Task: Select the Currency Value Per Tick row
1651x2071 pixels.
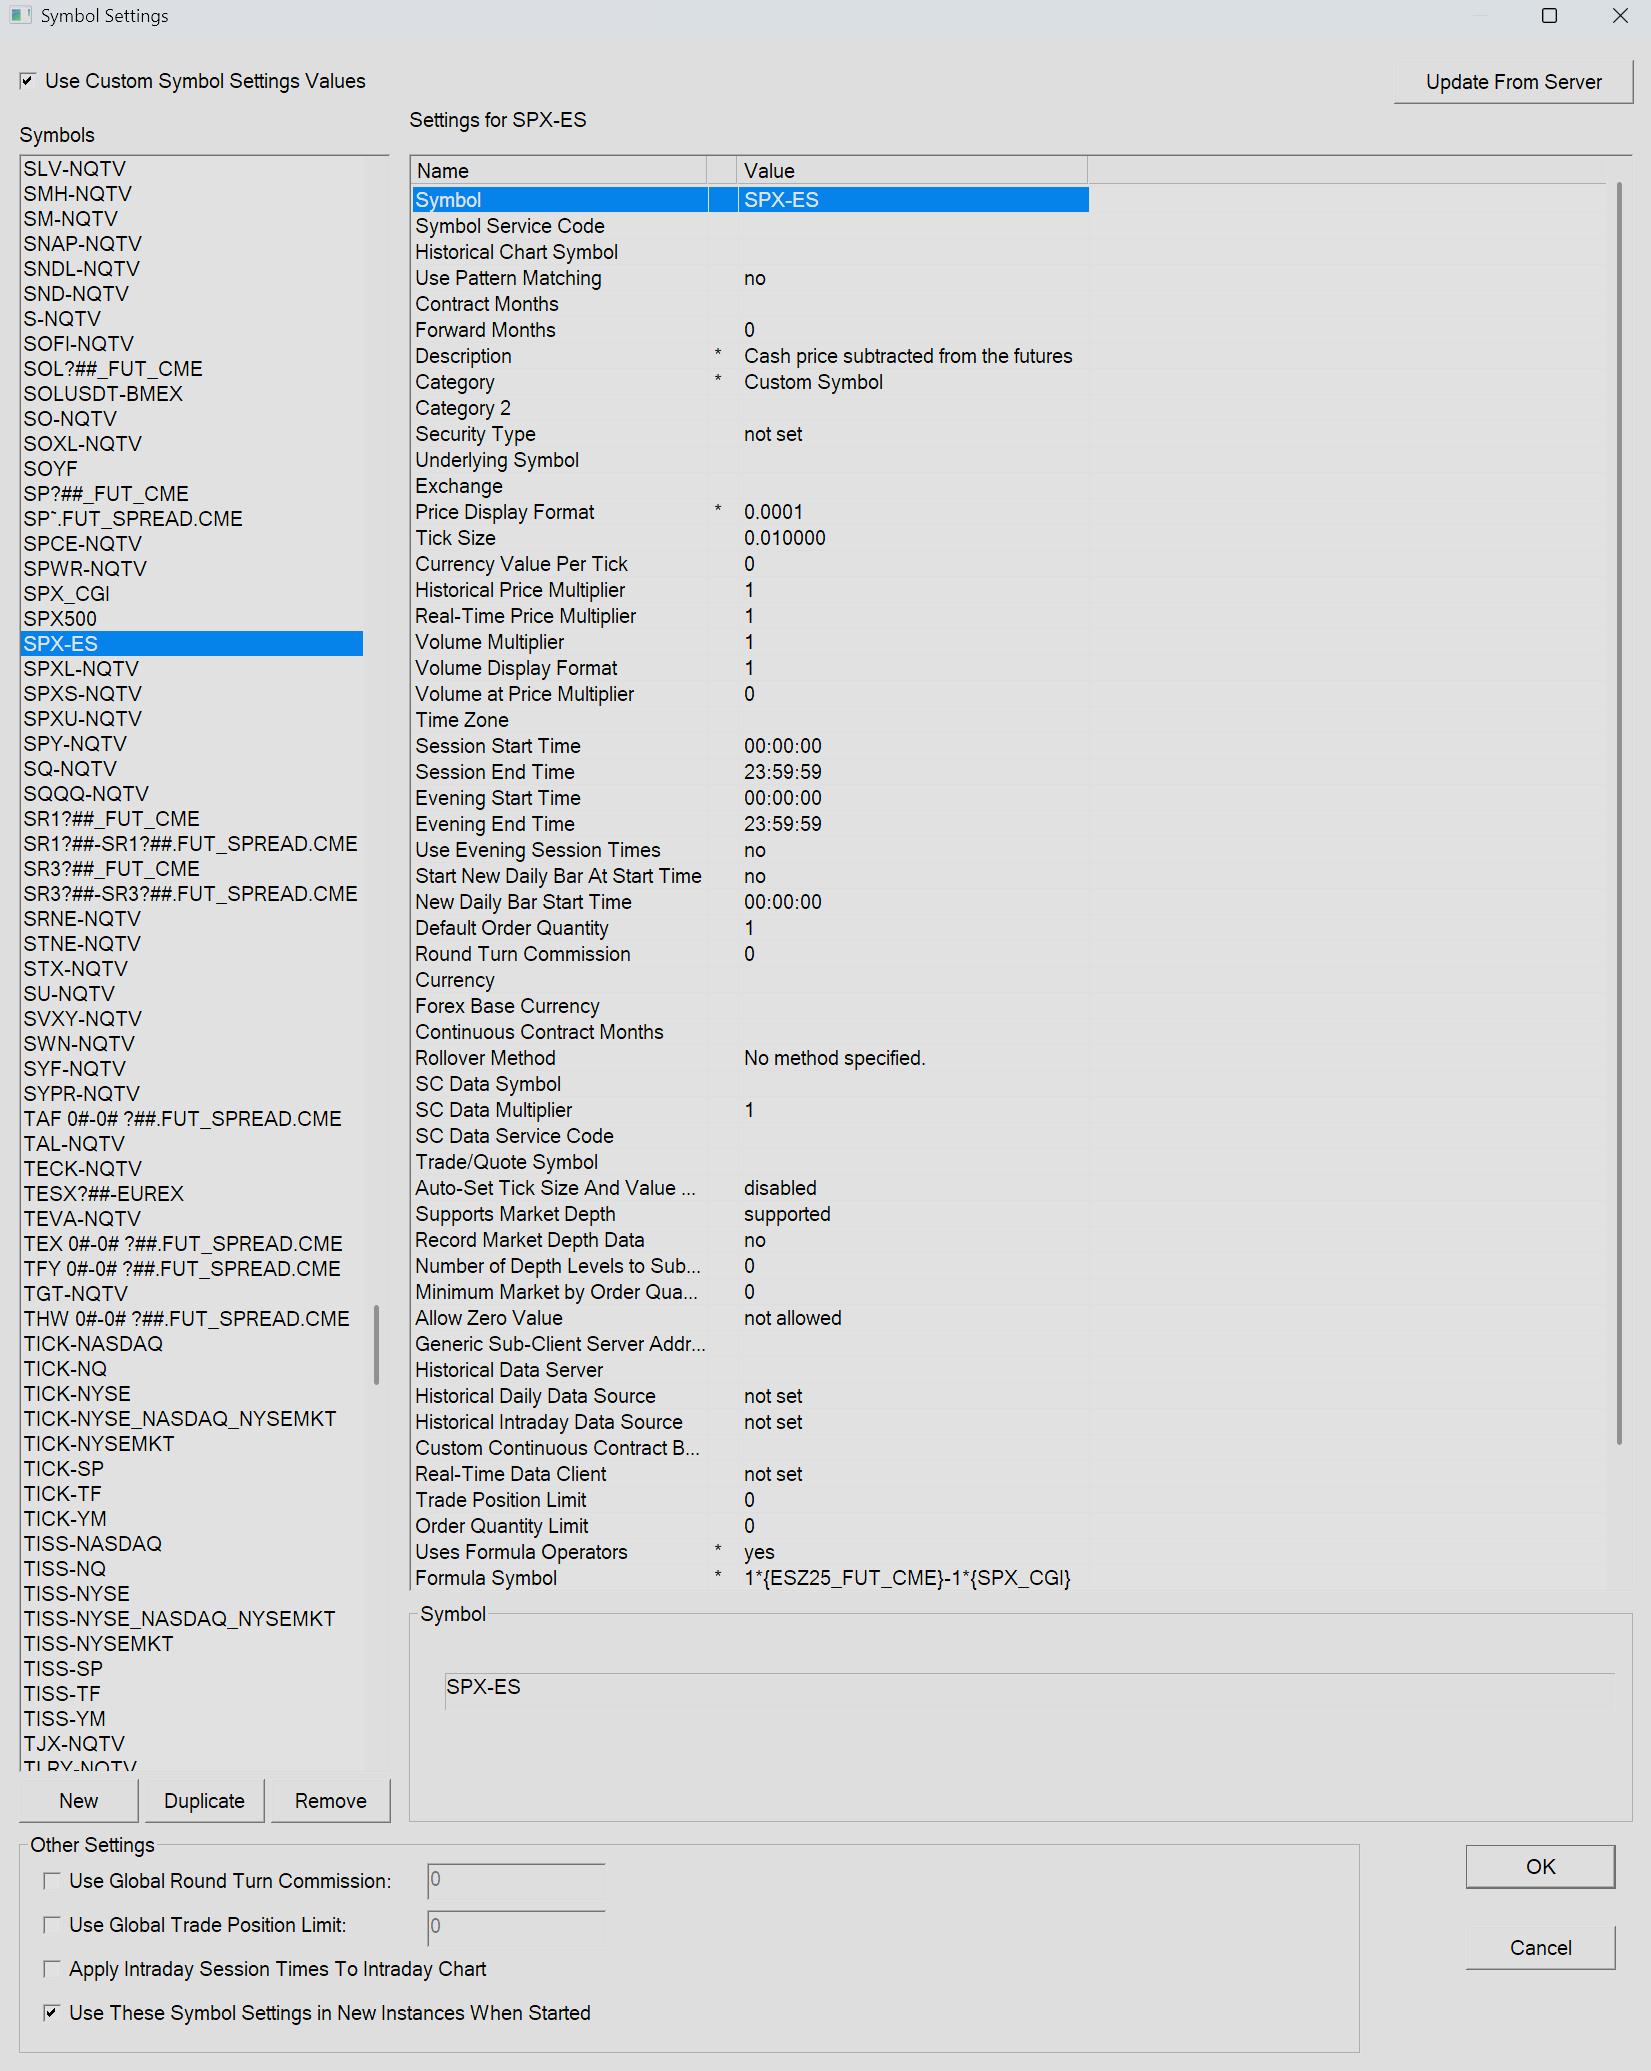Action: click(x=750, y=564)
